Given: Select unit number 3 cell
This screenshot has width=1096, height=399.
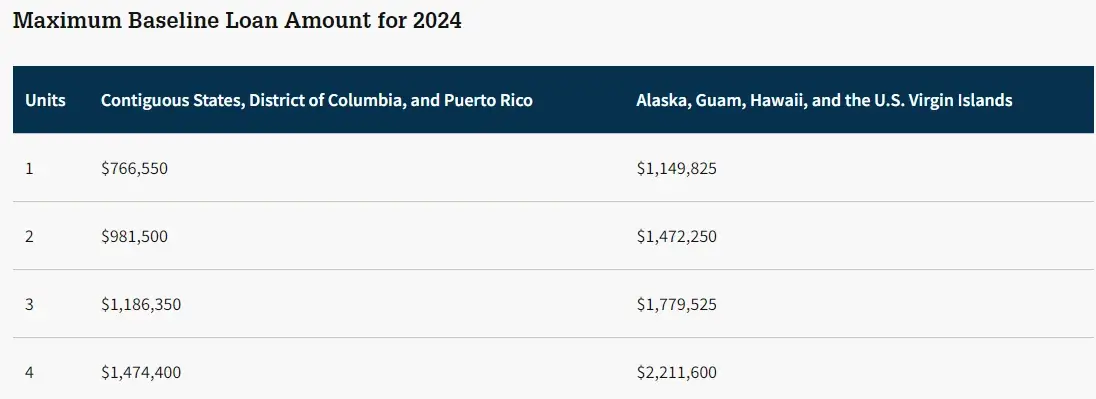Looking at the screenshot, I should pyautogui.click(x=29, y=305).
